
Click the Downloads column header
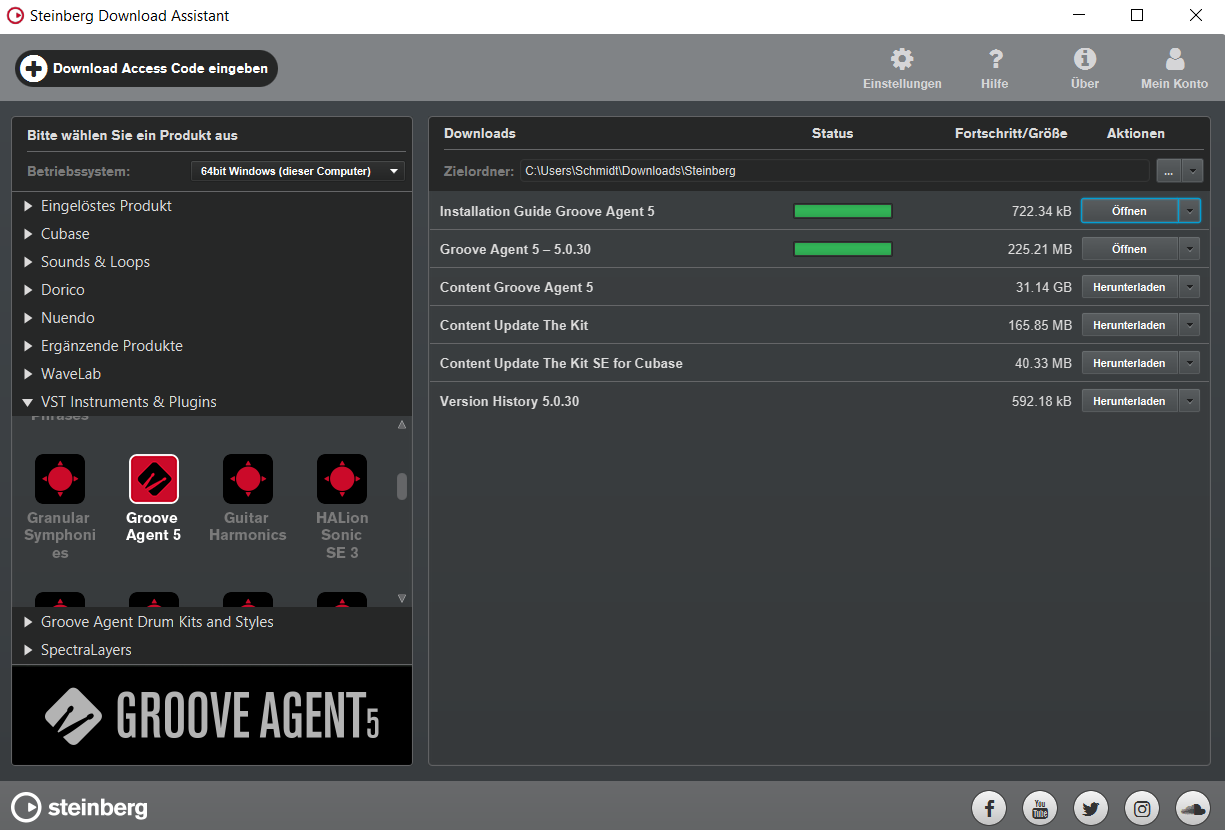click(480, 133)
